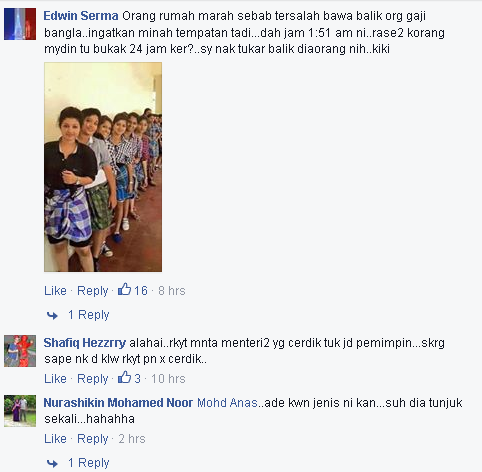482x472 pixels.
Task: Open Shafiq Hezzrry's profile name link
Action: coord(85,343)
